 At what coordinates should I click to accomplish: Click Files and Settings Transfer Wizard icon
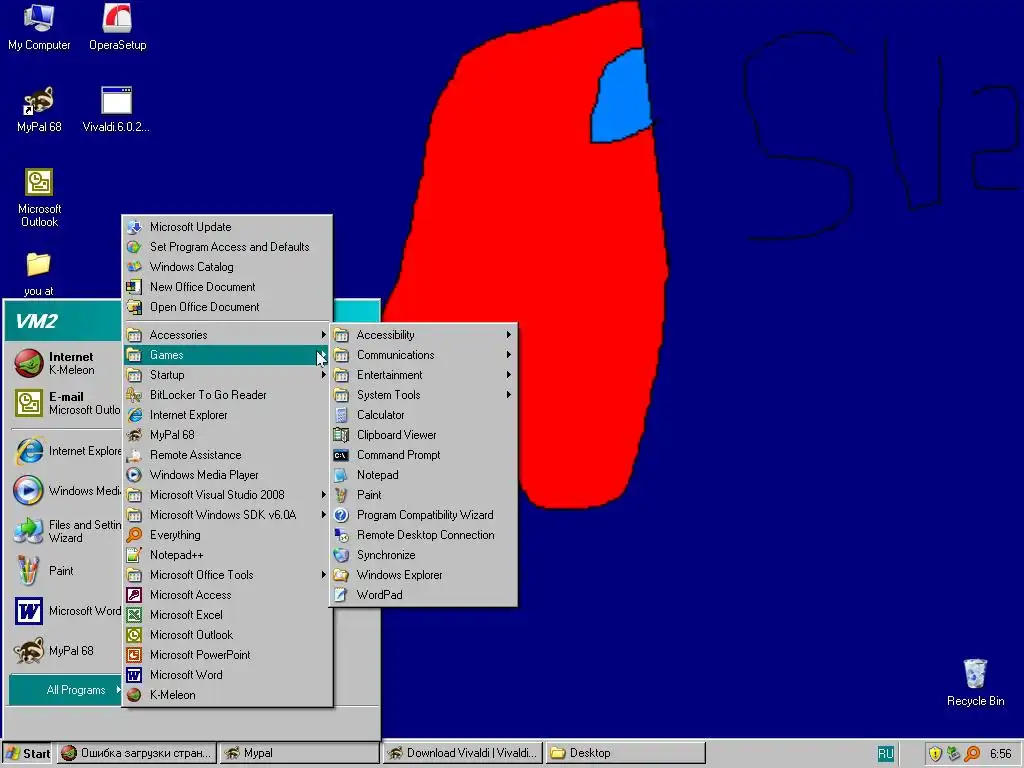29,531
